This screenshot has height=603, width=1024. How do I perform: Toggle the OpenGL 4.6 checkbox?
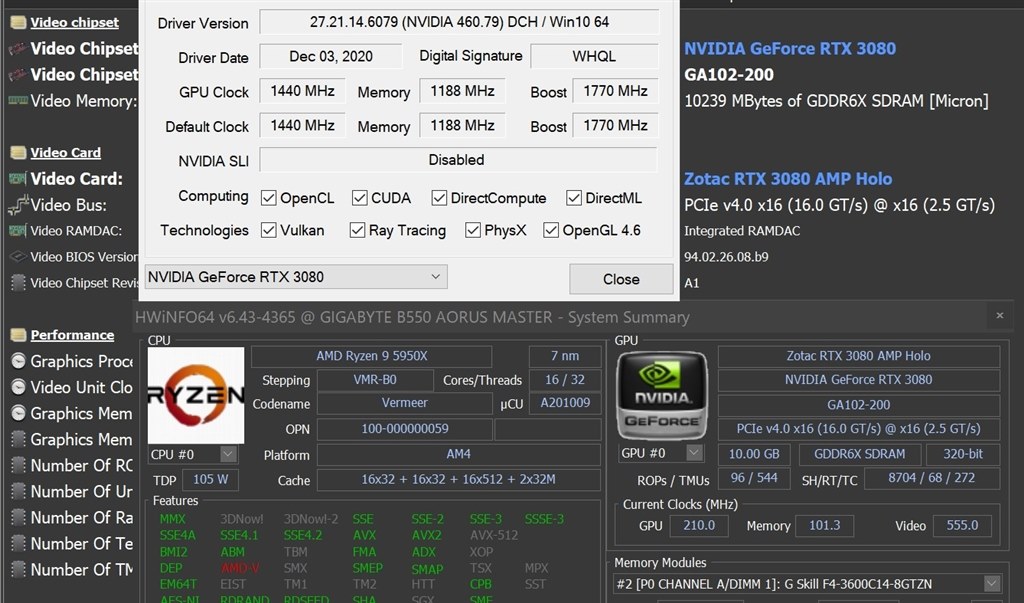point(551,230)
